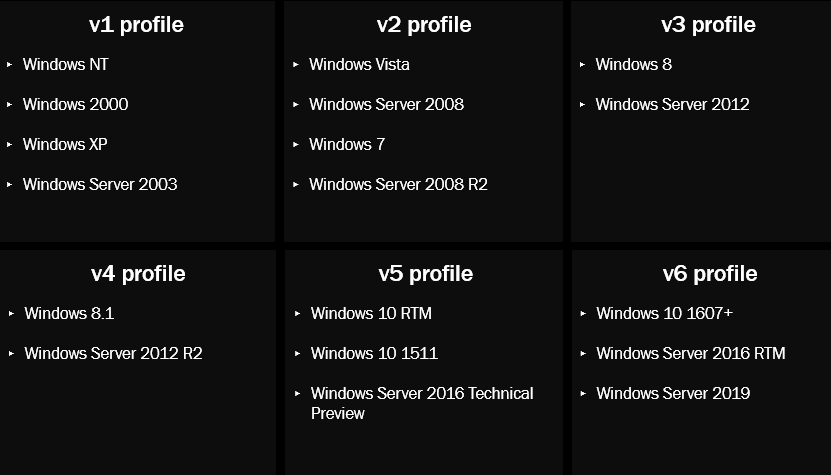831x475 pixels.
Task: Click the arrow bullet beside Windows Vista
Action: click(x=296, y=65)
